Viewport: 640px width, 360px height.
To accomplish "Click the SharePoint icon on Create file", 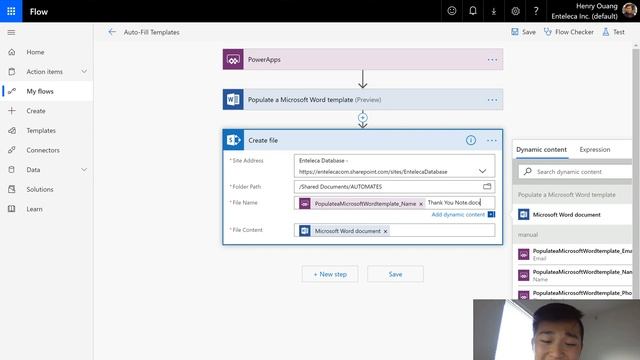I will pos(233,140).
